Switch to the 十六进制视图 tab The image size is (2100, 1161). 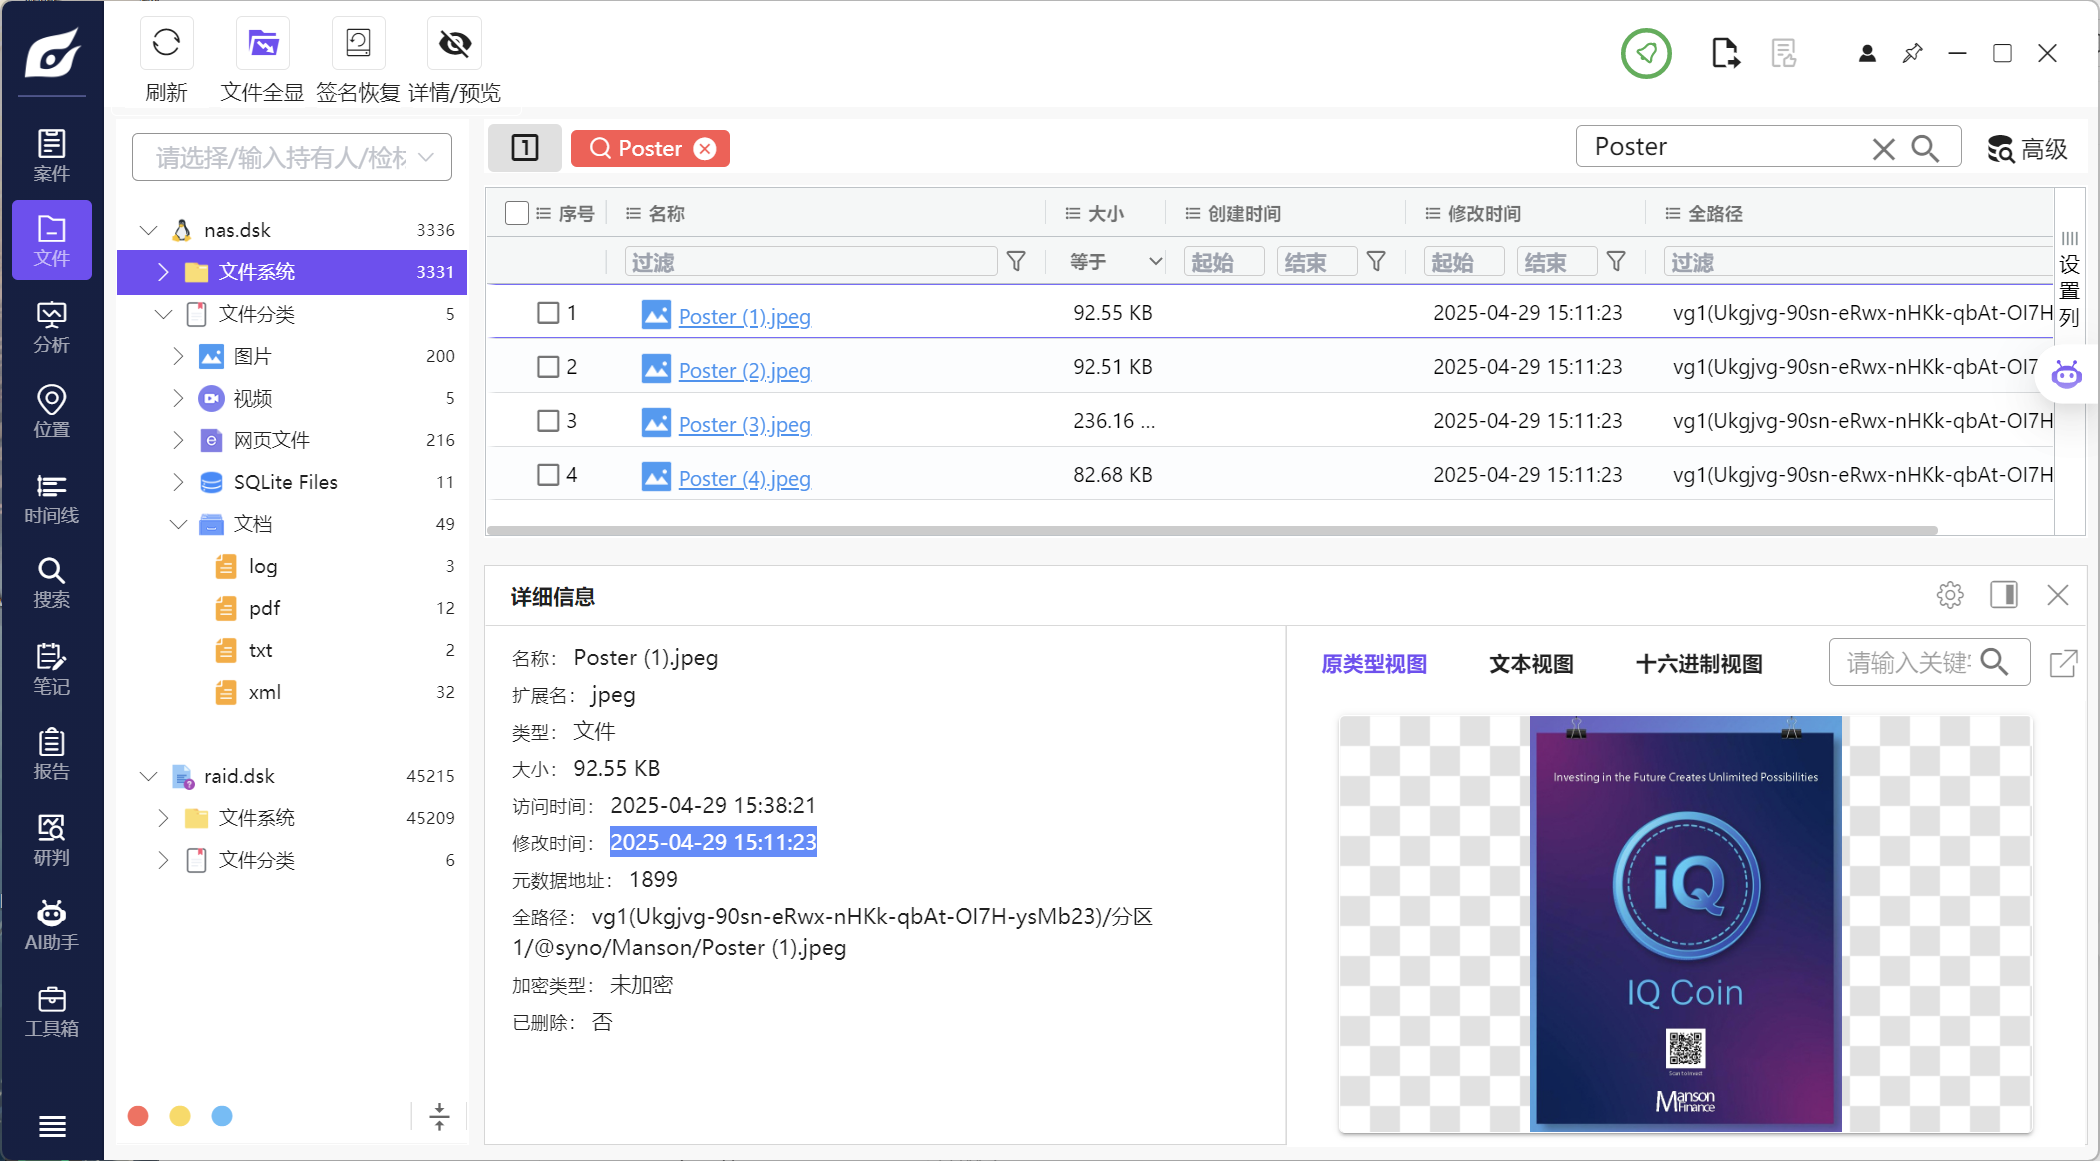1698,664
